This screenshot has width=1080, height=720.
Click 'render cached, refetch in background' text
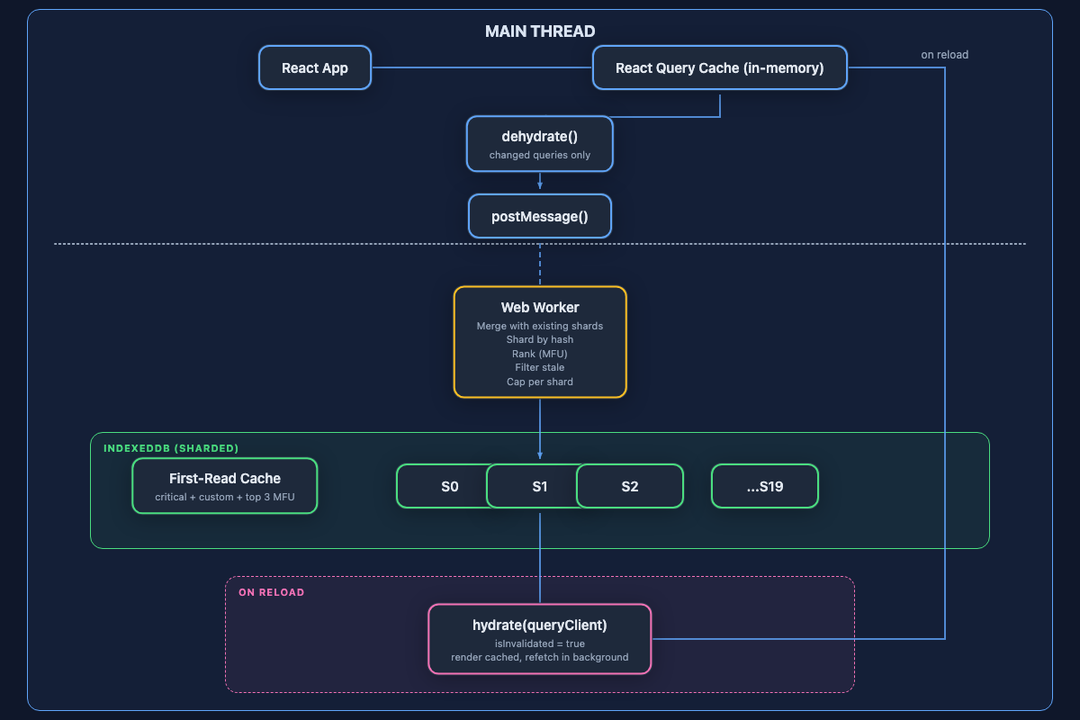539,657
